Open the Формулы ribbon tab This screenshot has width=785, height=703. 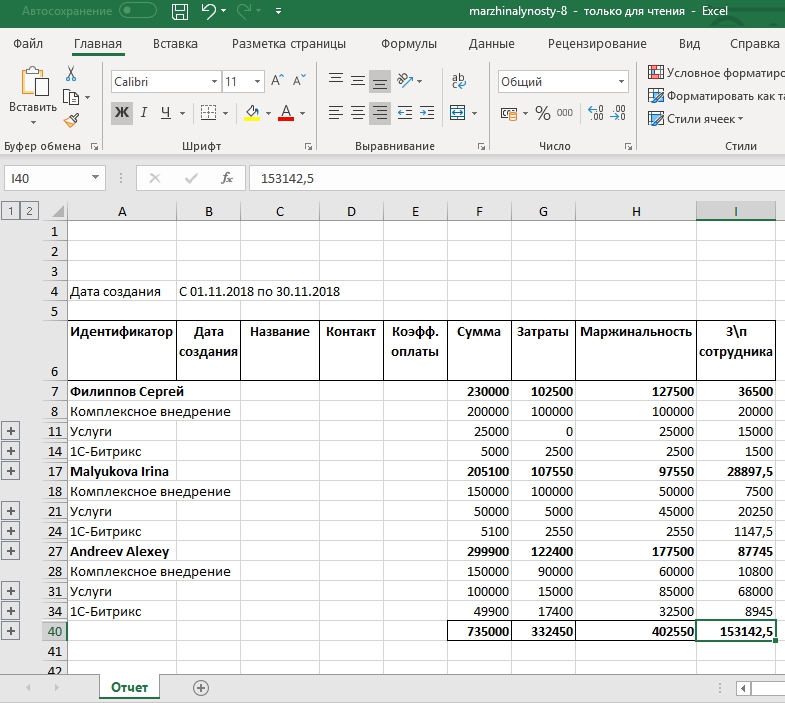tap(408, 44)
